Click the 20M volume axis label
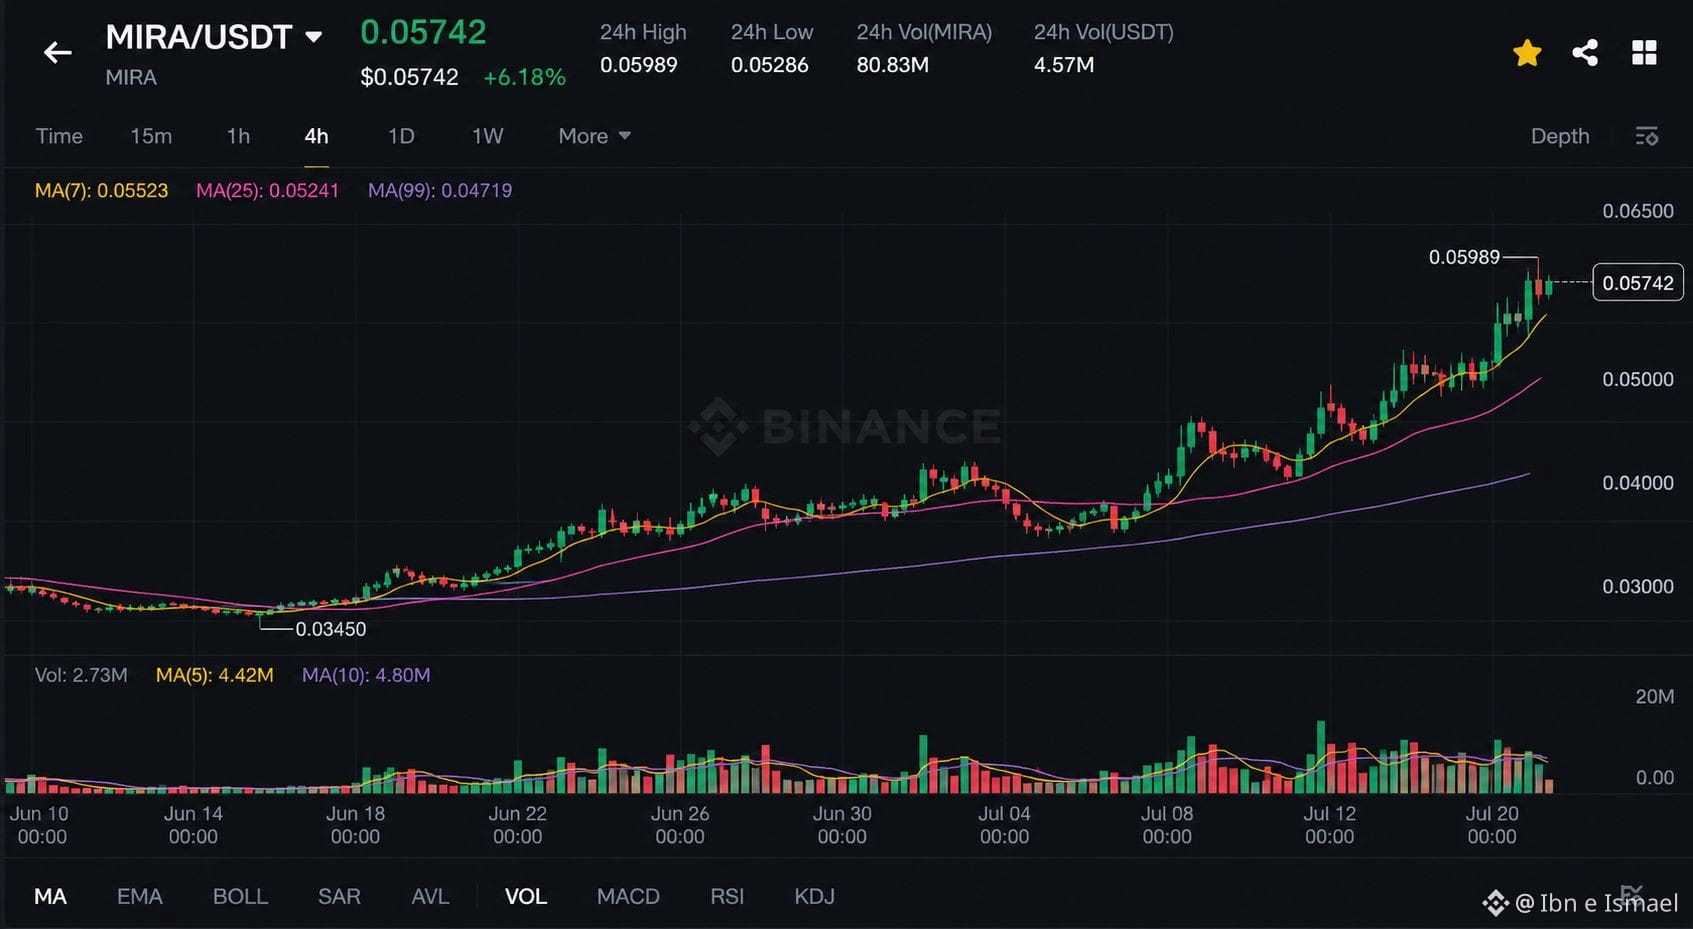The width and height of the screenshot is (1693, 929). coord(1654,696)
